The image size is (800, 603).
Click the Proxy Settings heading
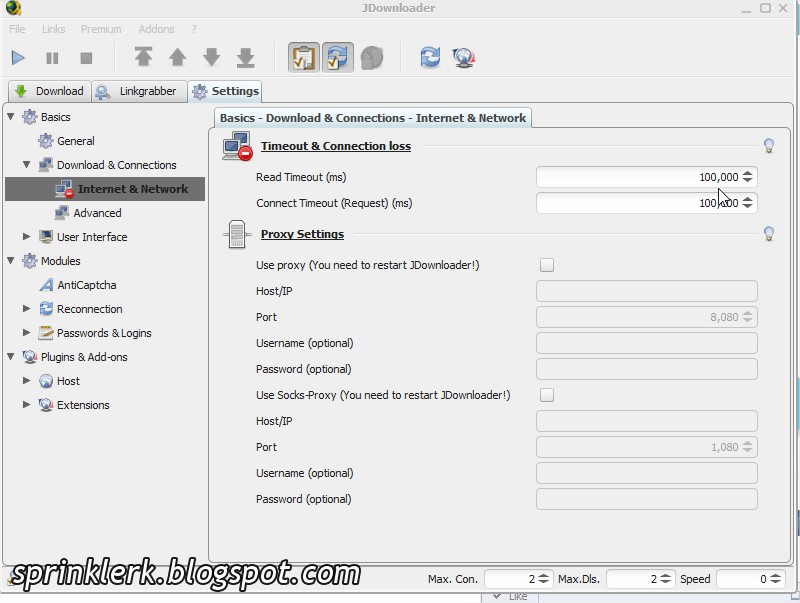(302, 234)
